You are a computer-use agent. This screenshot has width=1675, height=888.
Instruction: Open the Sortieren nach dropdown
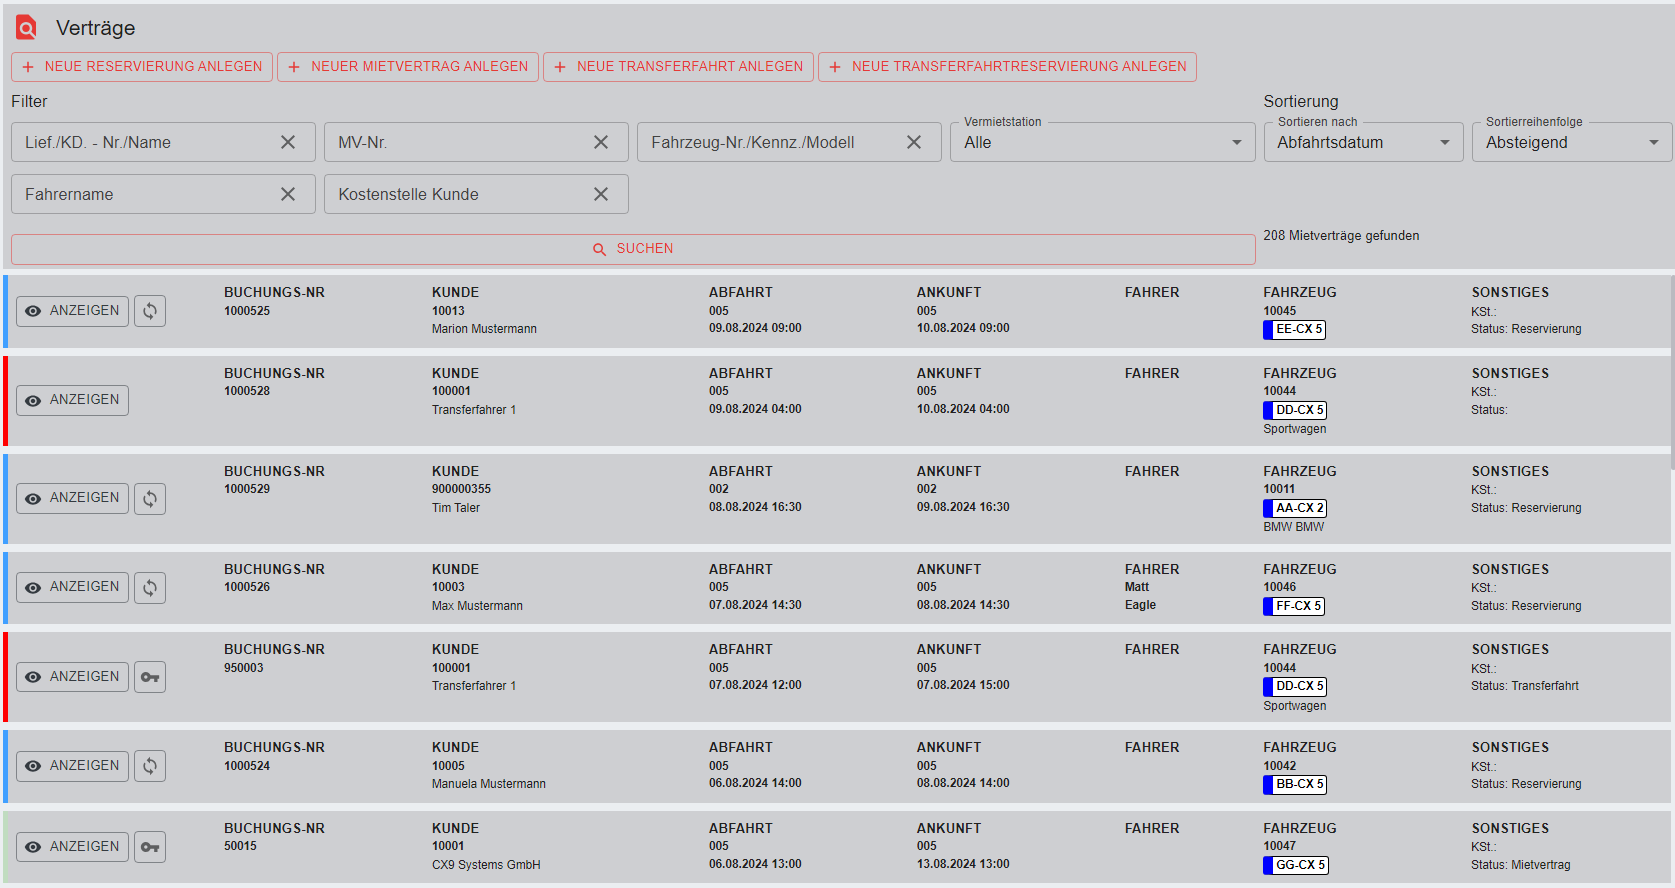coord(1362,142)
